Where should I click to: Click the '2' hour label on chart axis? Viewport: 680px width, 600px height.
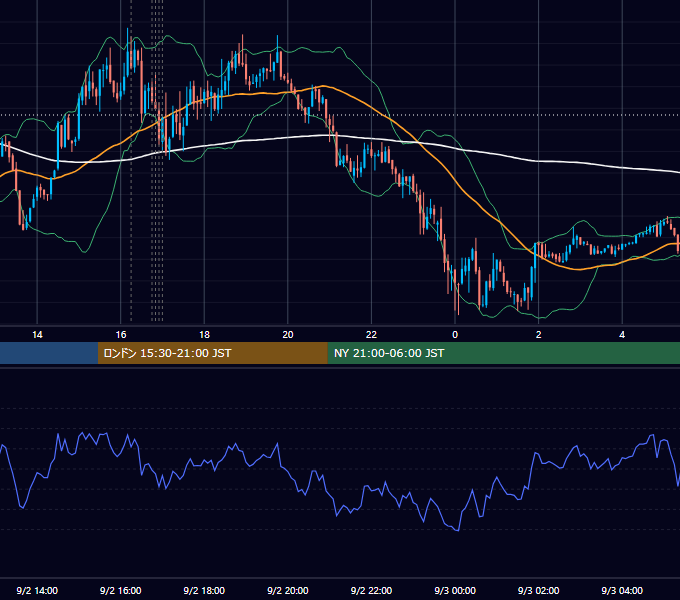539,335
